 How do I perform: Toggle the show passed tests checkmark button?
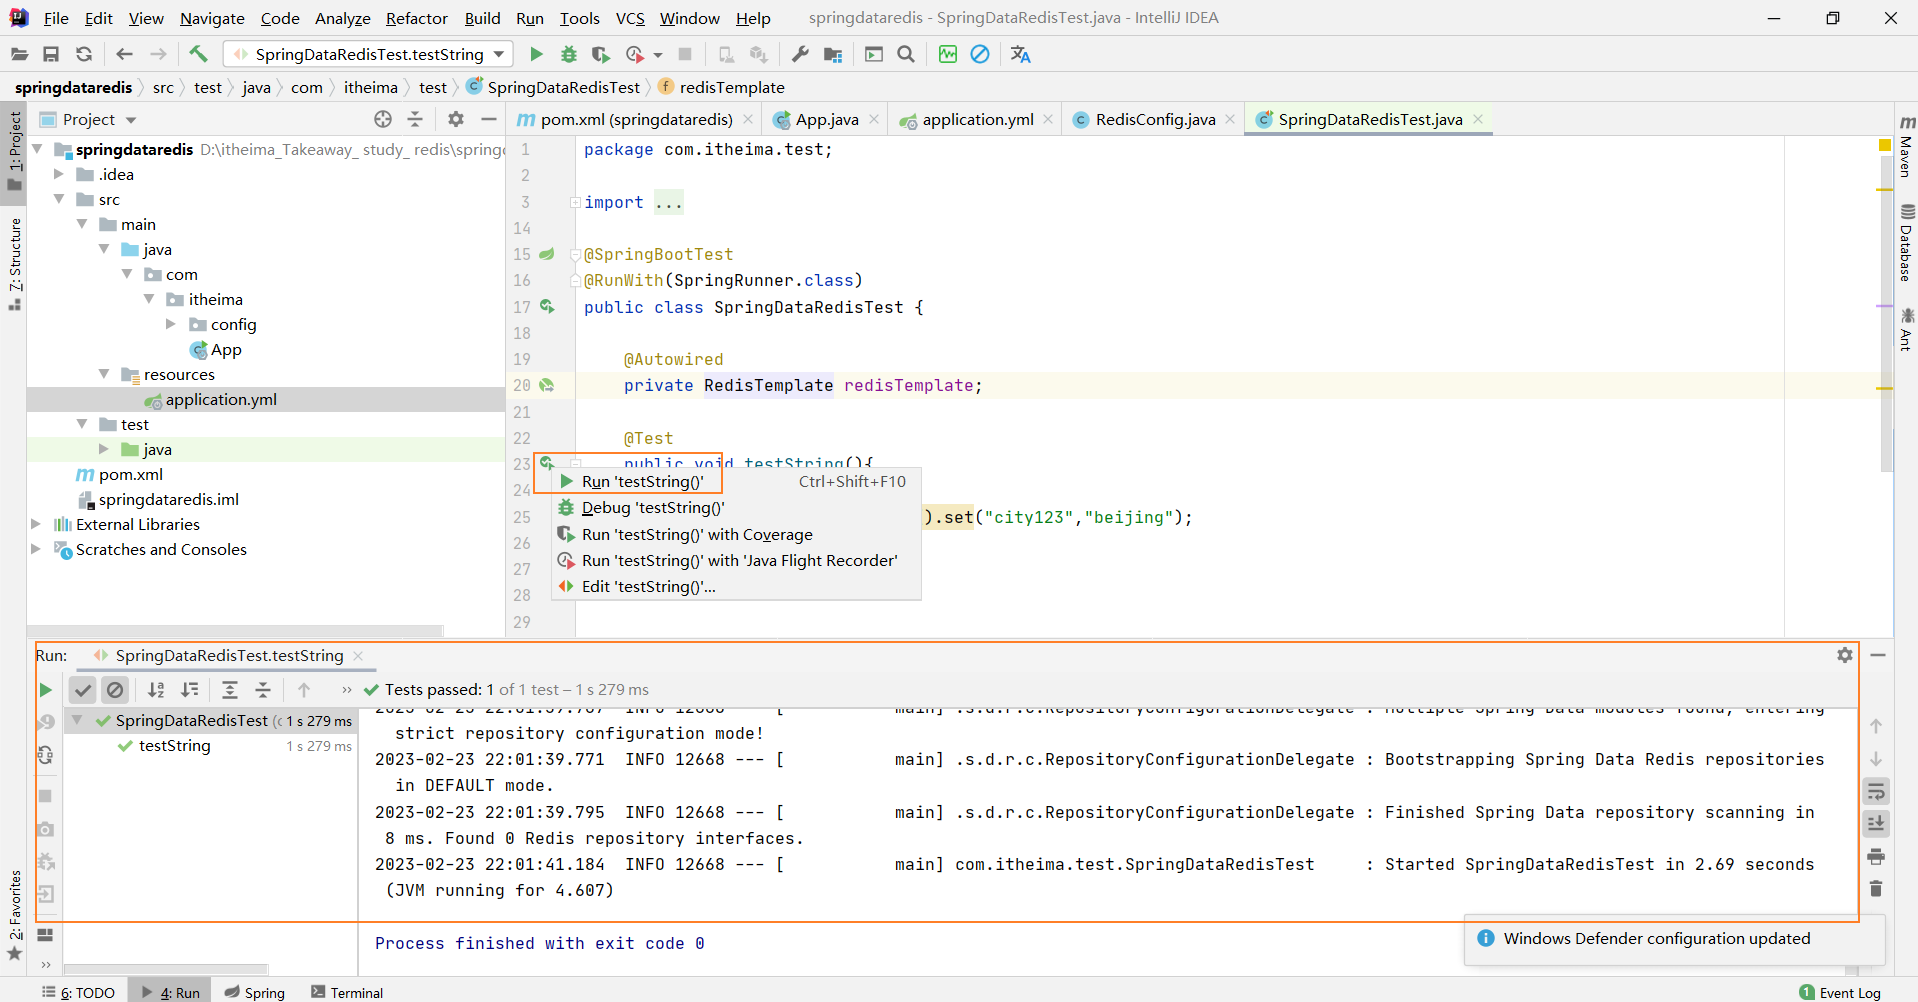83,689
